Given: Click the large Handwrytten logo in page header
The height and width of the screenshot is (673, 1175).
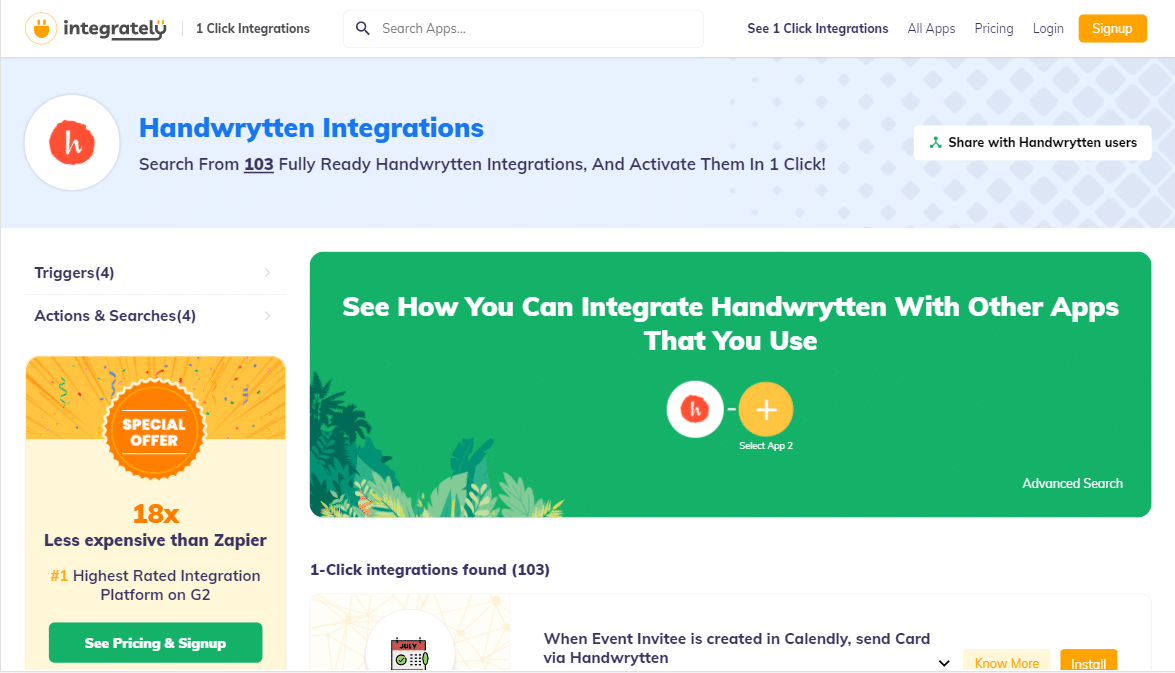Looking at the screenshot, I should click(x=72, y=143).
